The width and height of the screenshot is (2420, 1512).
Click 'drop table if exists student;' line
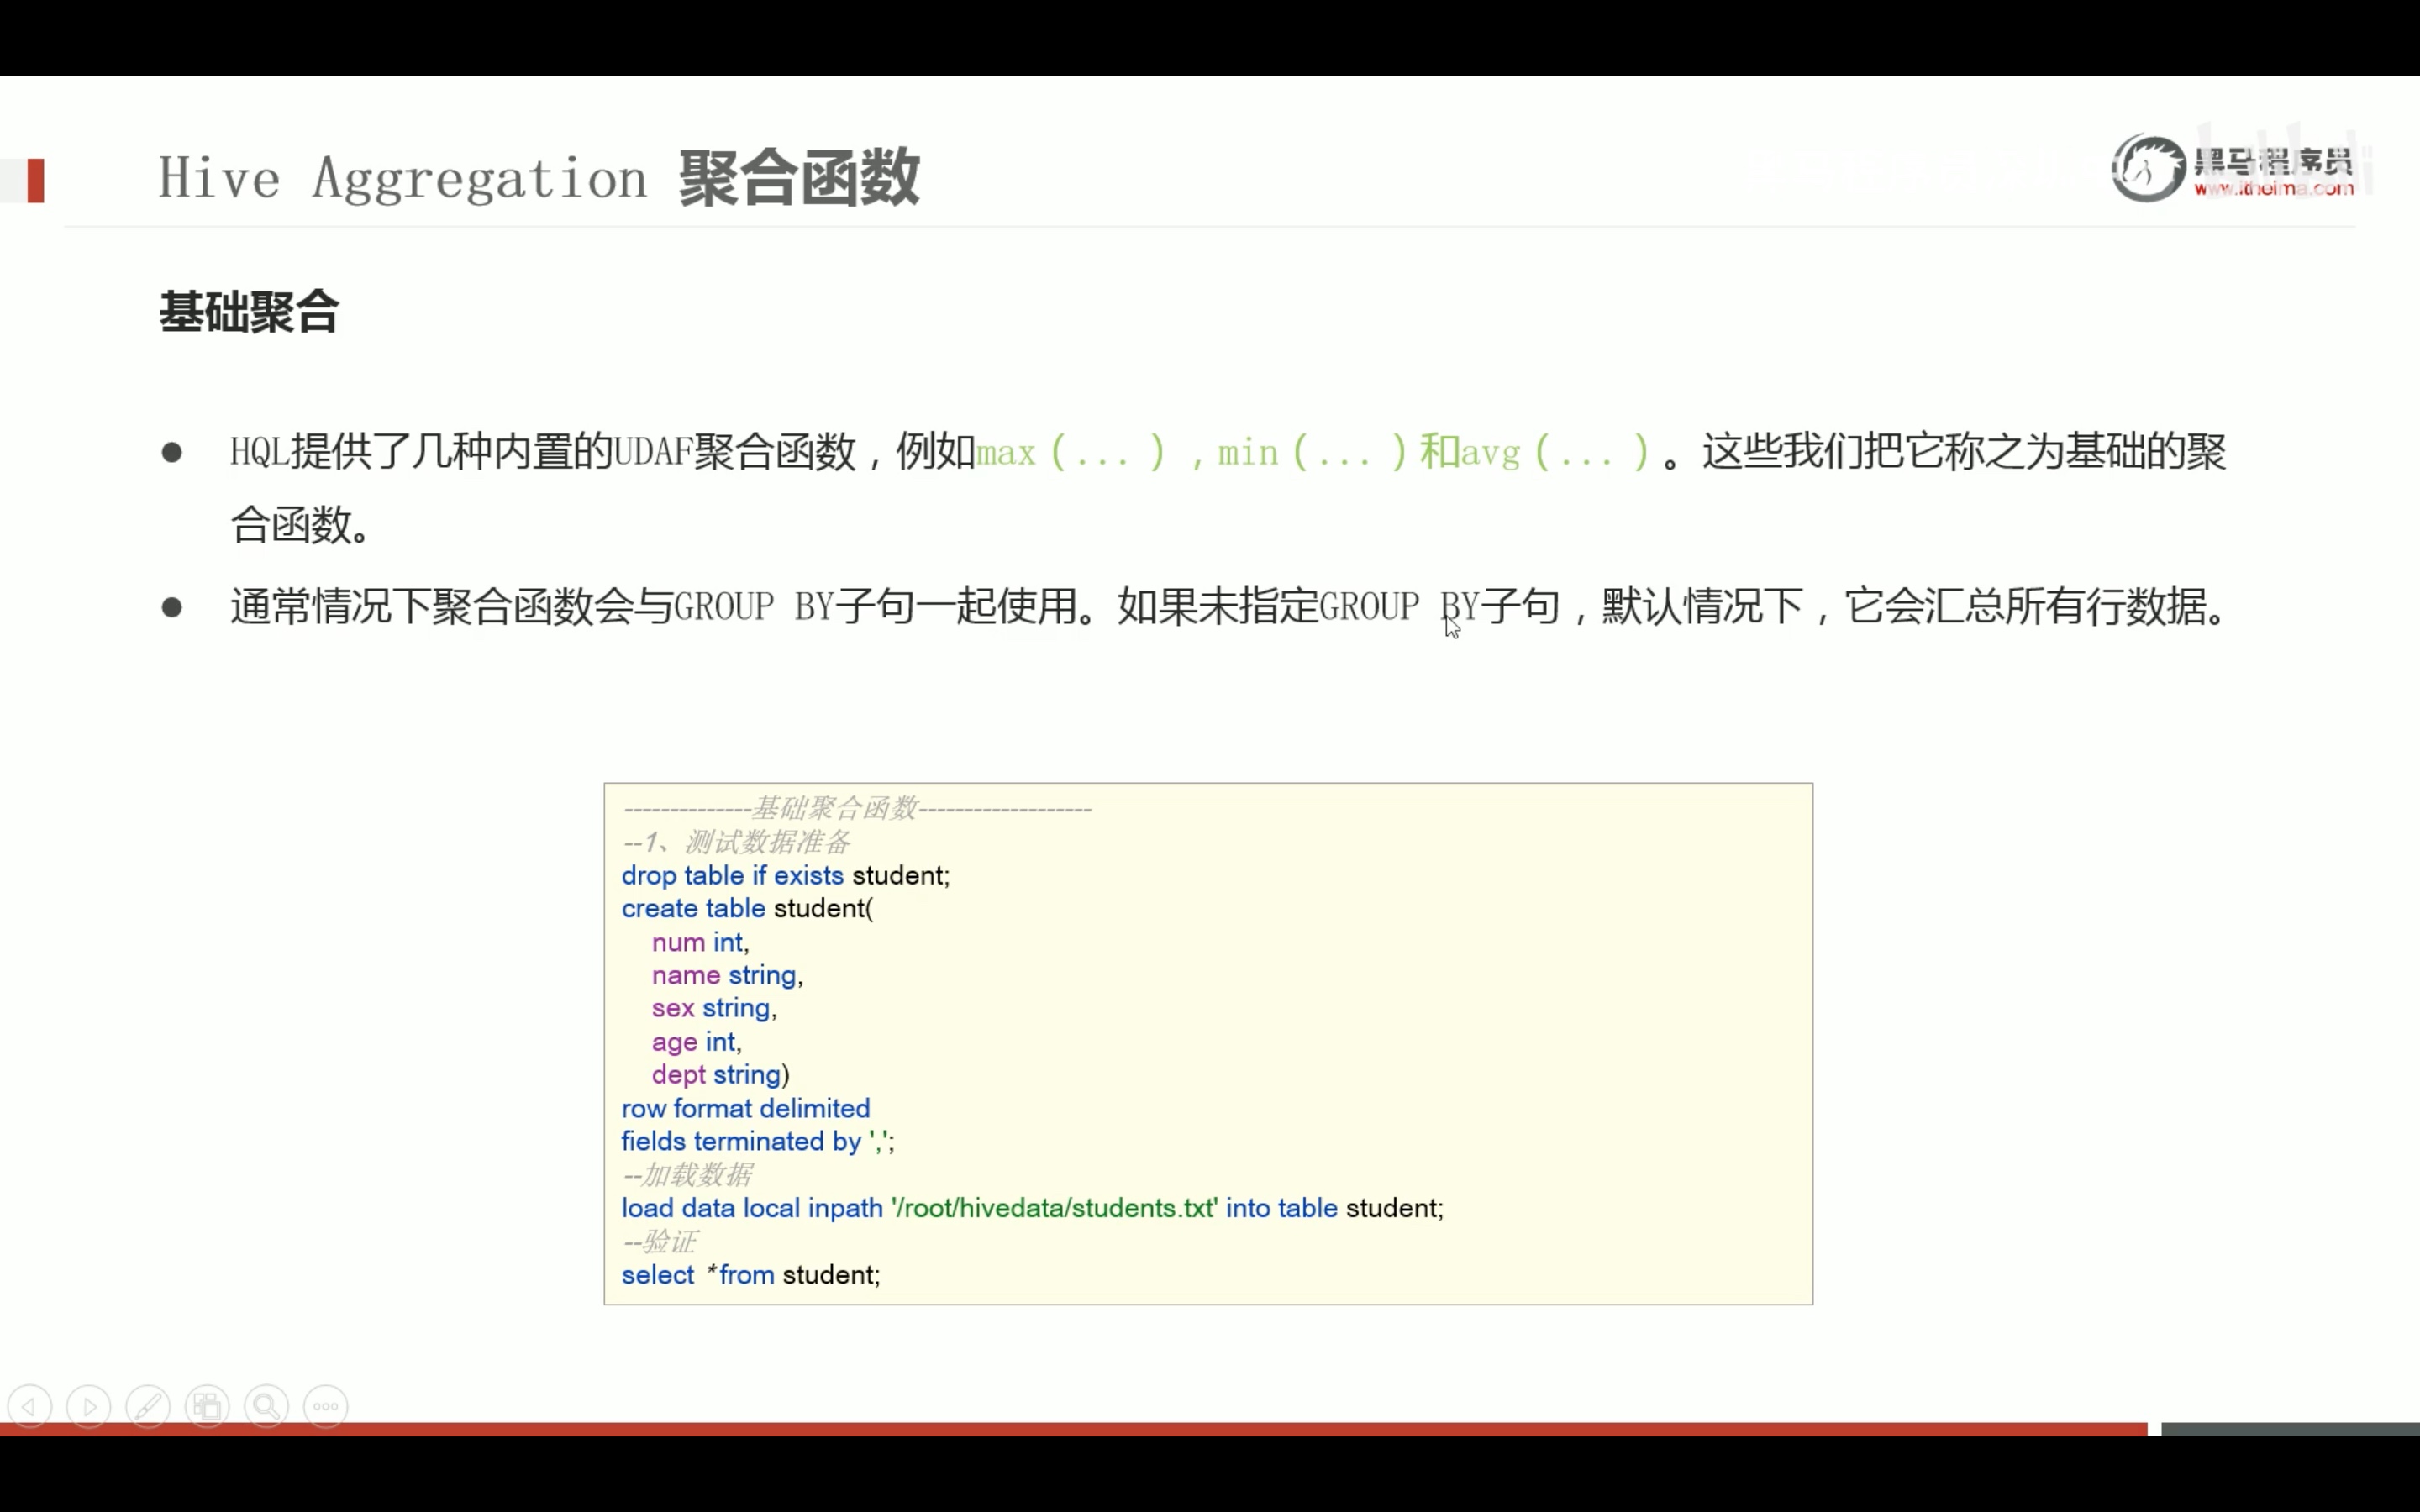[785, 875]
